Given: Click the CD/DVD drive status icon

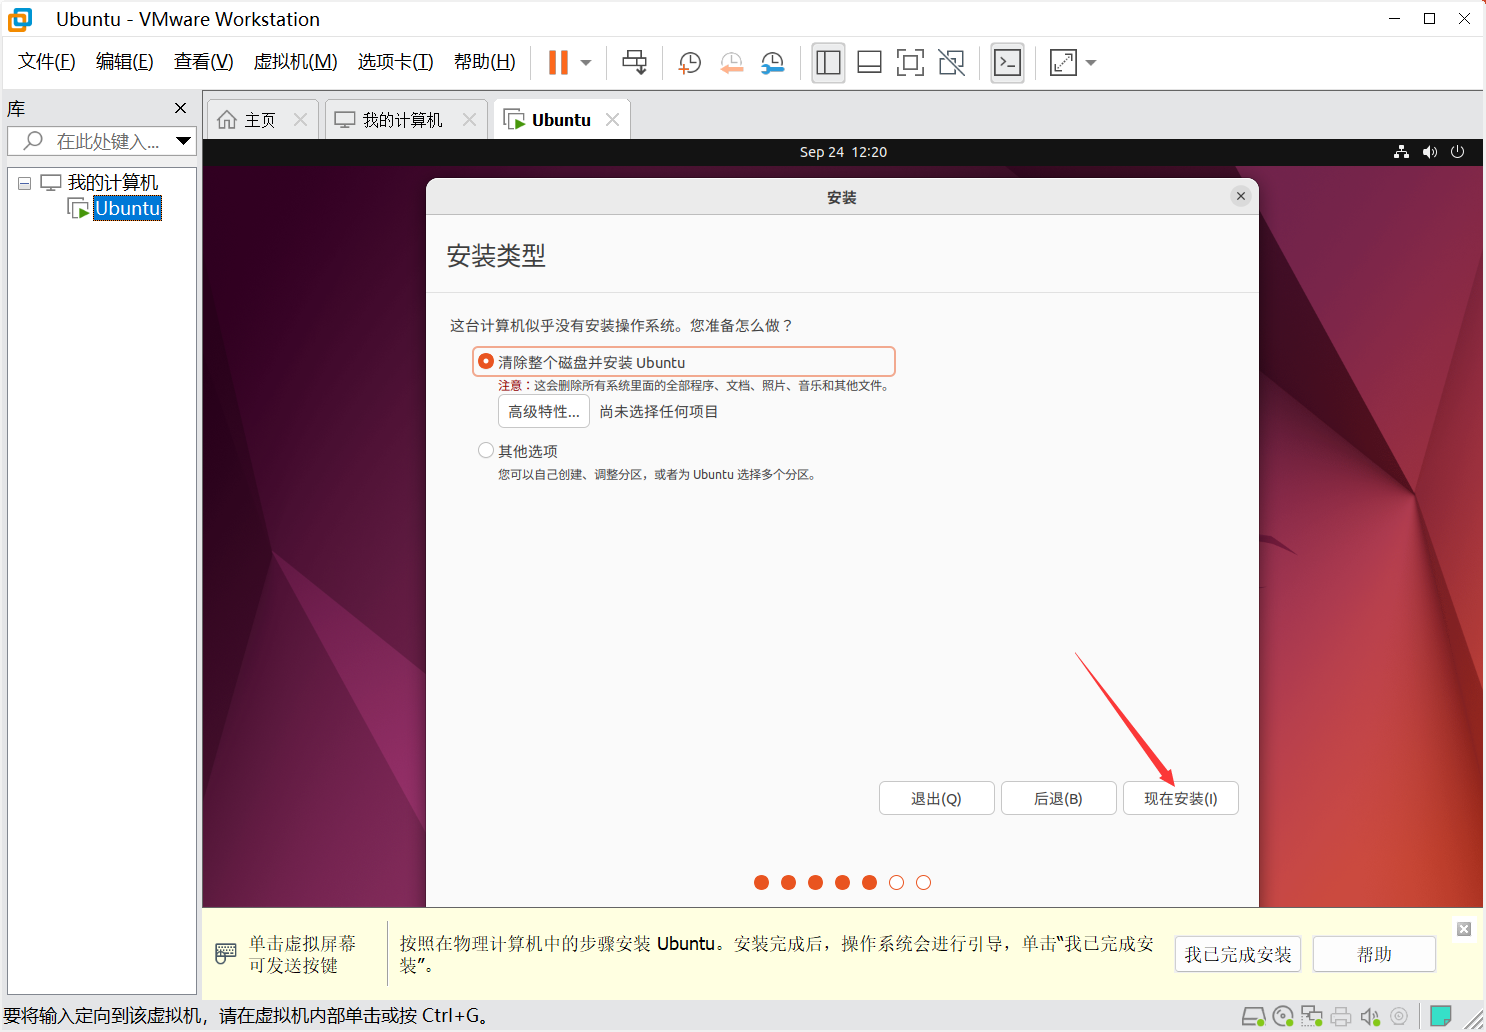Looking at the screenshot, I should (1283, 1017).
